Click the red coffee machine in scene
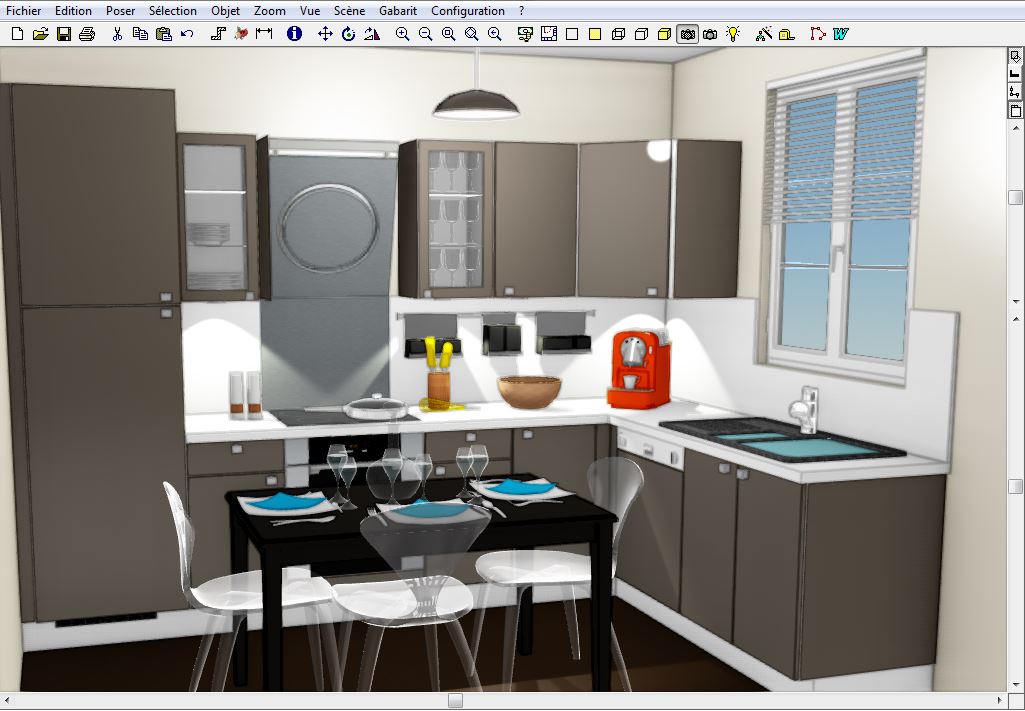1025x711 pixels. tap(638, 370)
